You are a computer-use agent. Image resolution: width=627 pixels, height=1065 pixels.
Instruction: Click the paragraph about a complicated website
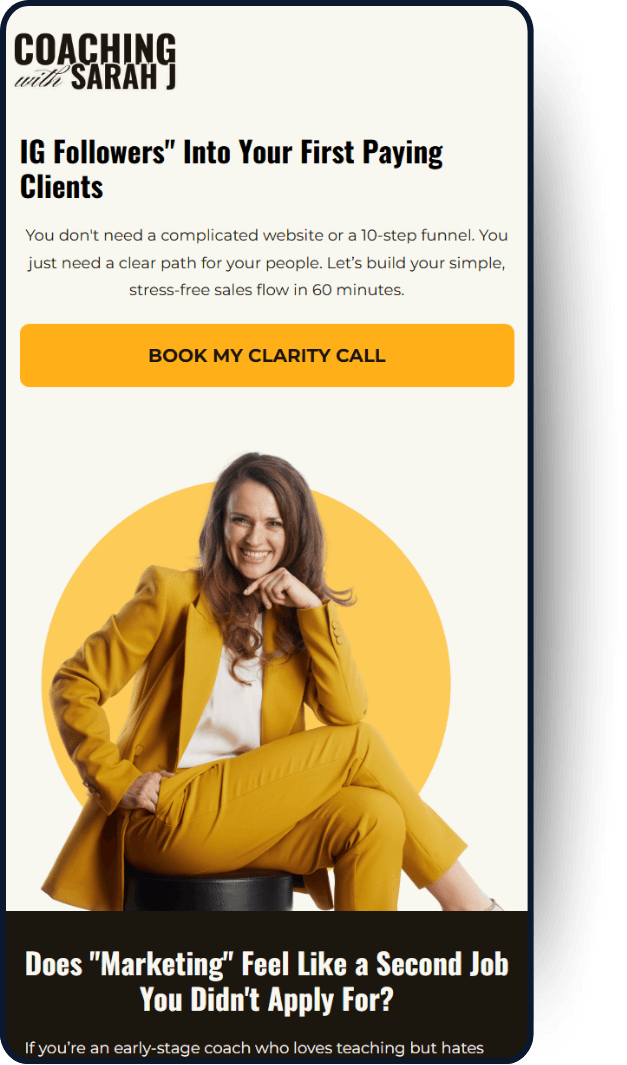(x=267, y=262)
